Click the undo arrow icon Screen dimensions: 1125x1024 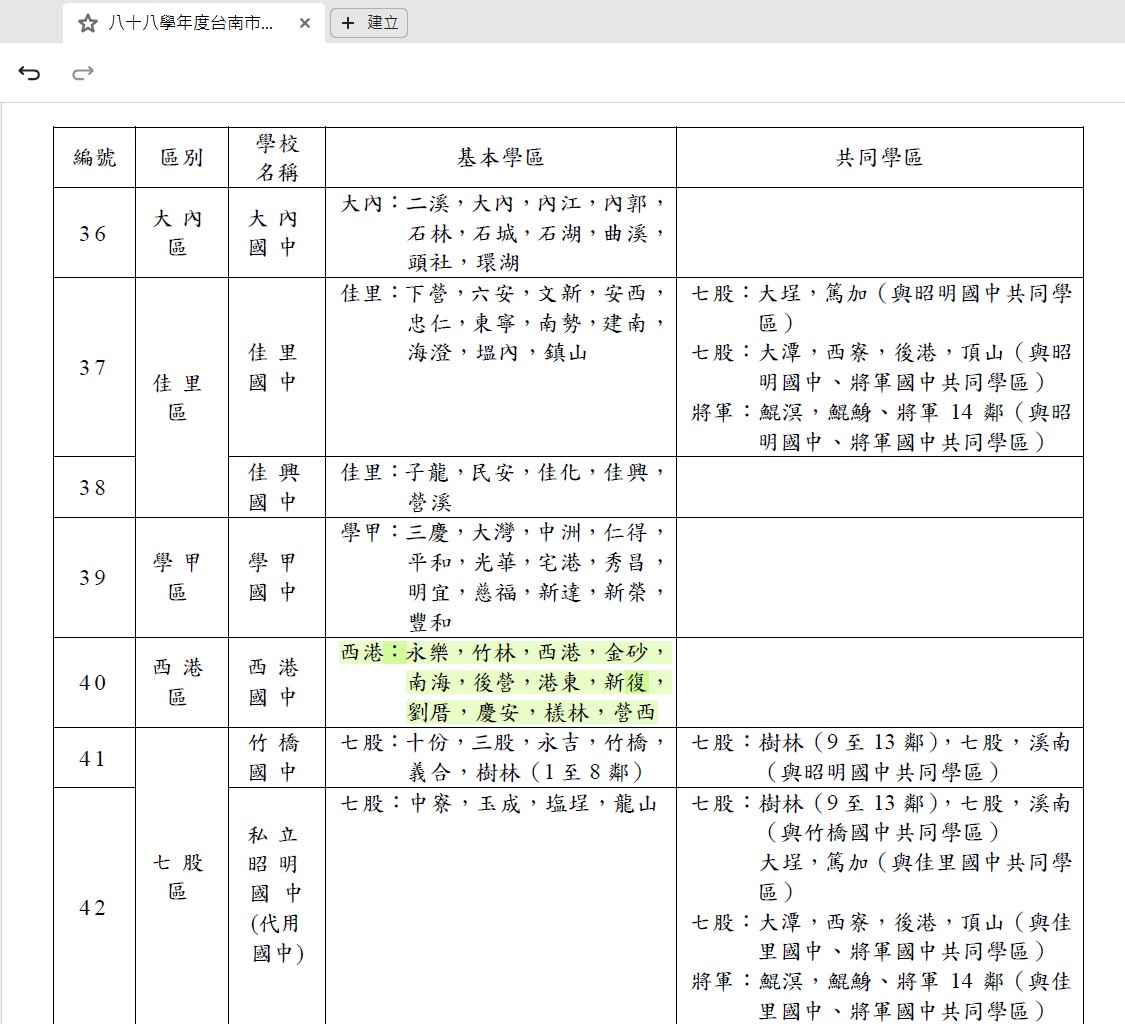[x=30, y=73]
